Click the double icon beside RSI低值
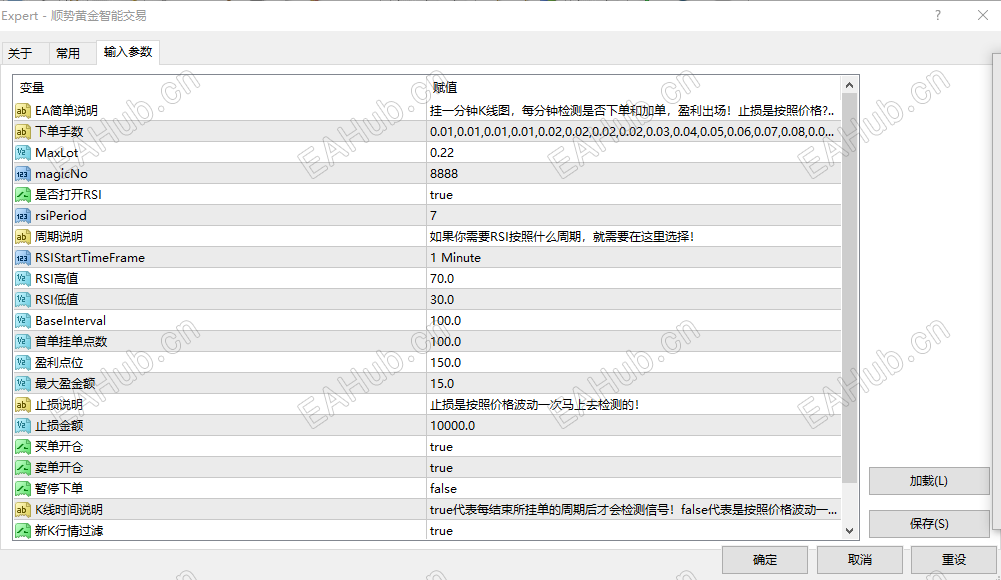The image size is (1001, 580). coord(23,300)
